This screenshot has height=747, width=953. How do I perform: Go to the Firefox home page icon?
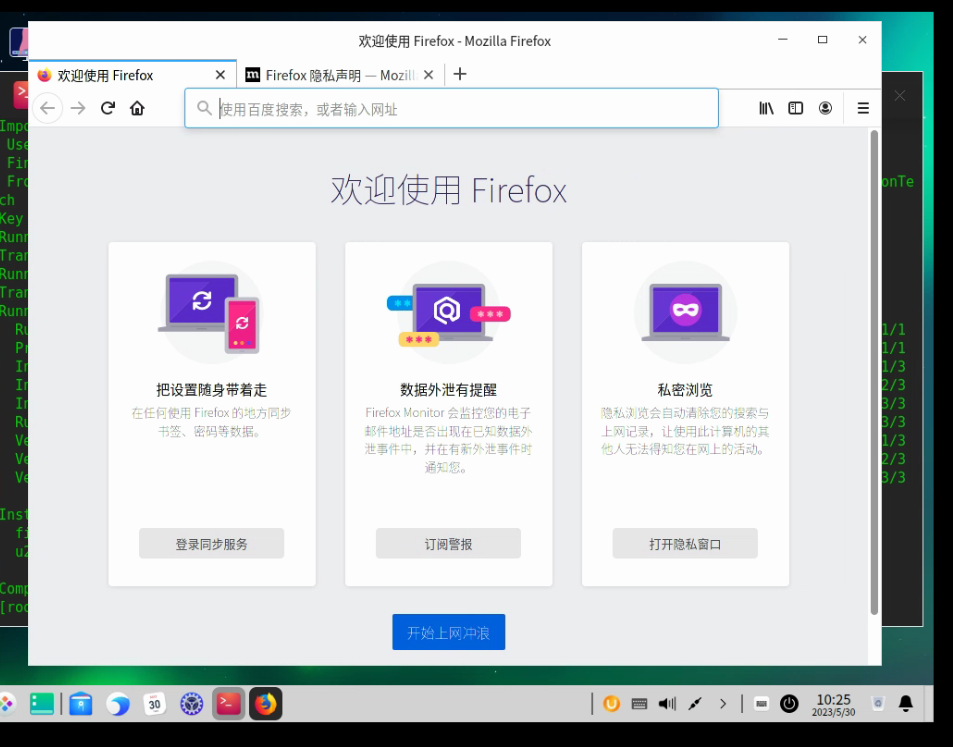pyautogui.click(x=137, y=108)
